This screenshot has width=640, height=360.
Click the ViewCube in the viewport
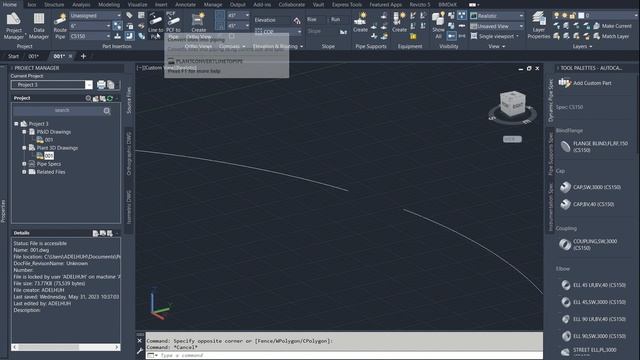[x=513, y=104]
